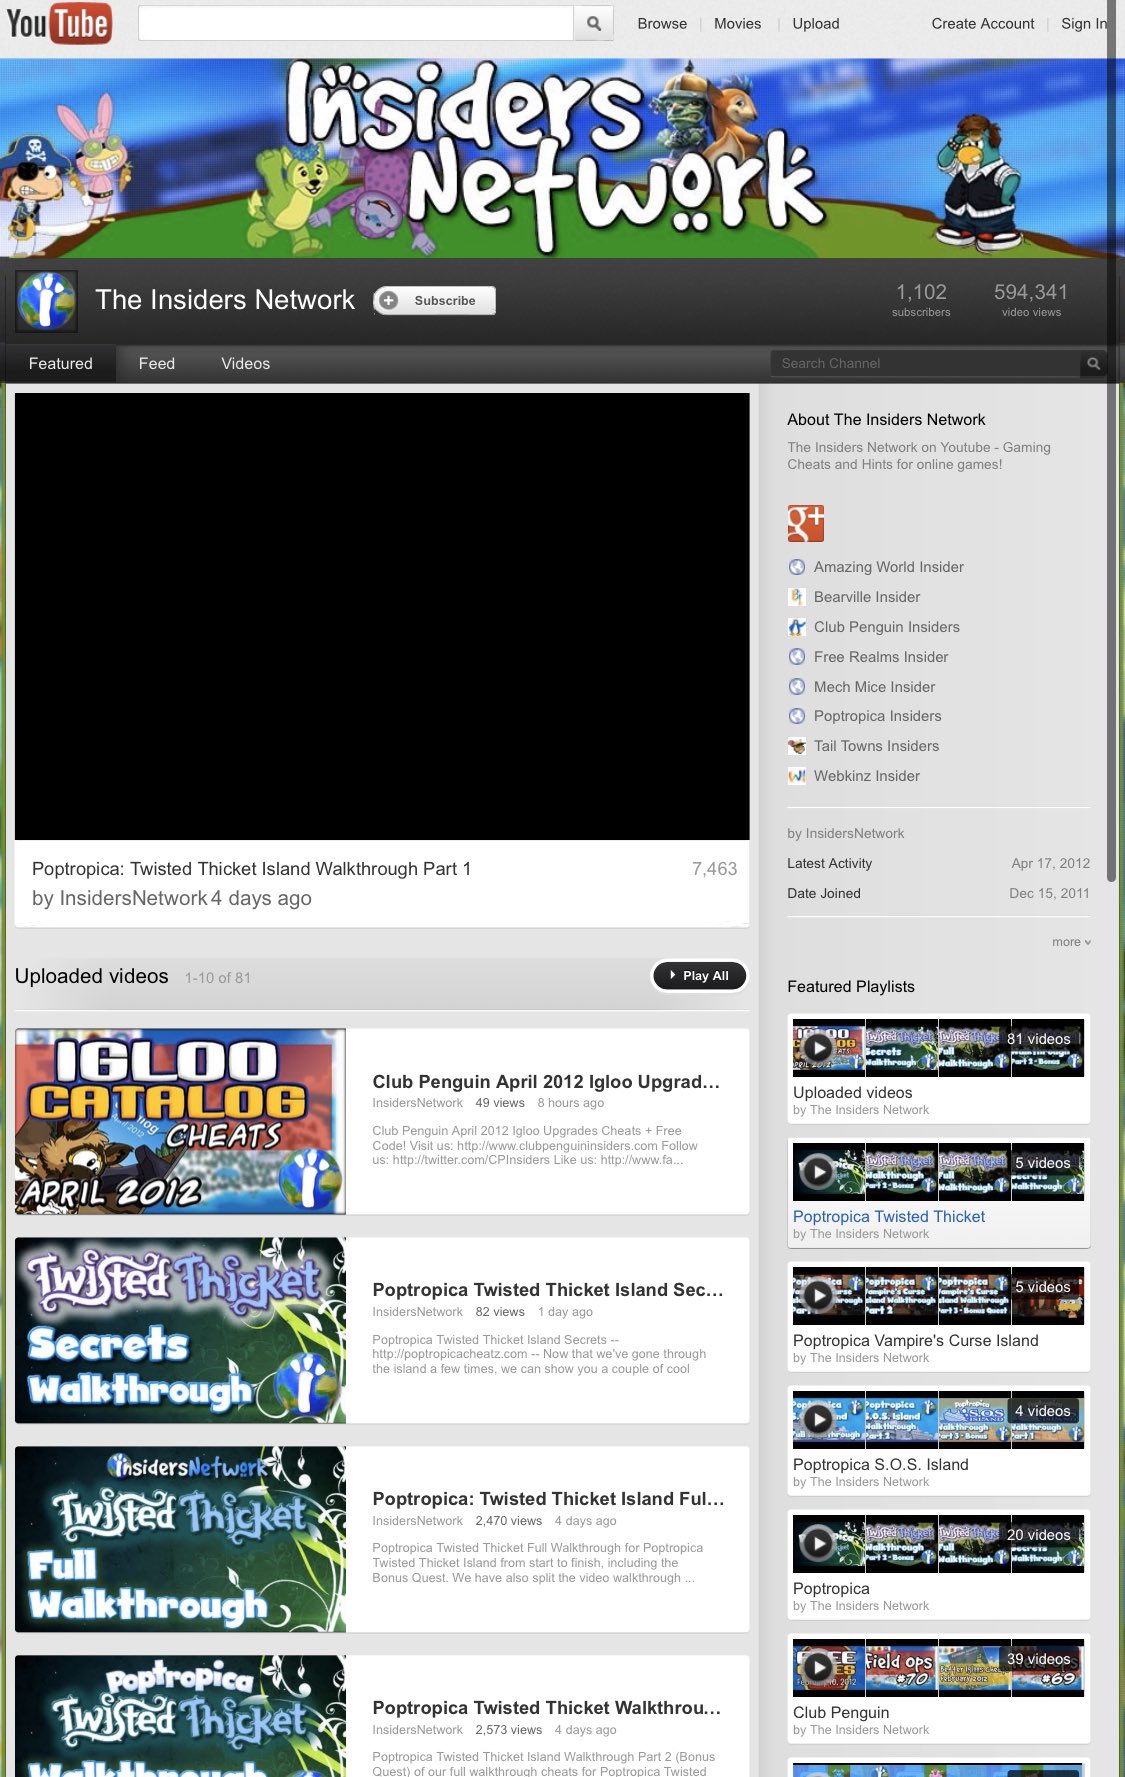Click the Mech Mice Insider globe icon
Viewport: 1125px width, 1777px height.
coord(797,687)
